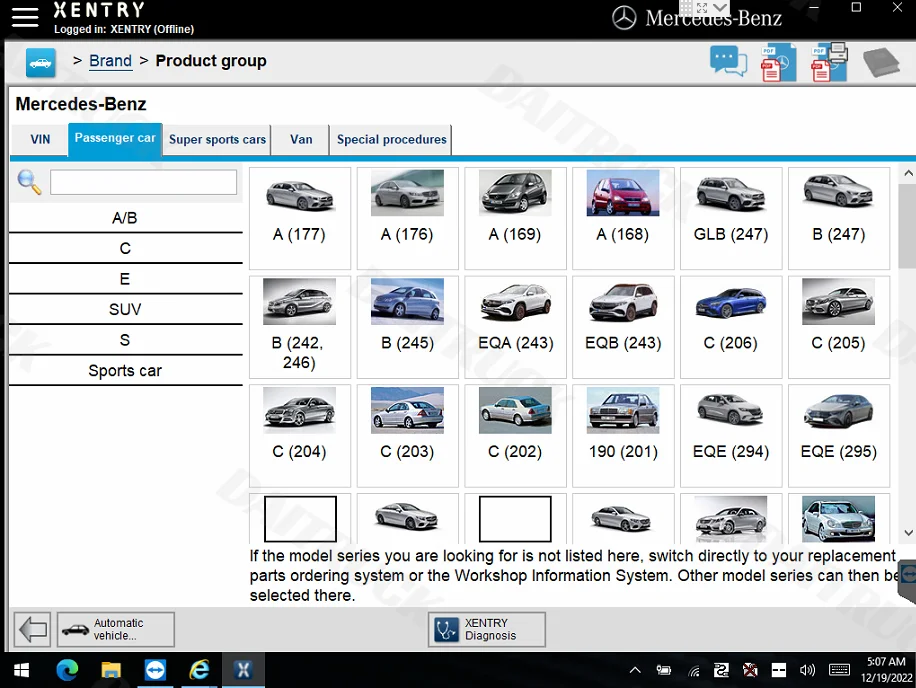Select the B (247) model
Image resolution: width=916 pixels, height=688 pixels.
[x=838, y=218]
